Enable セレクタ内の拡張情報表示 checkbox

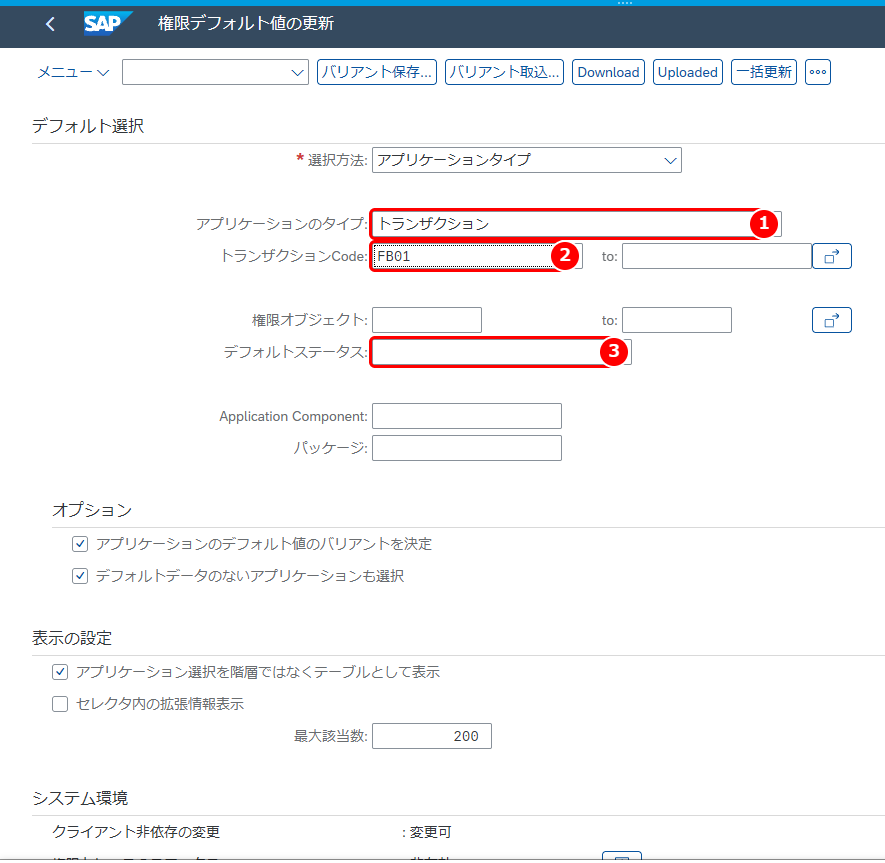pyautogui.click(x=60, y=704)
